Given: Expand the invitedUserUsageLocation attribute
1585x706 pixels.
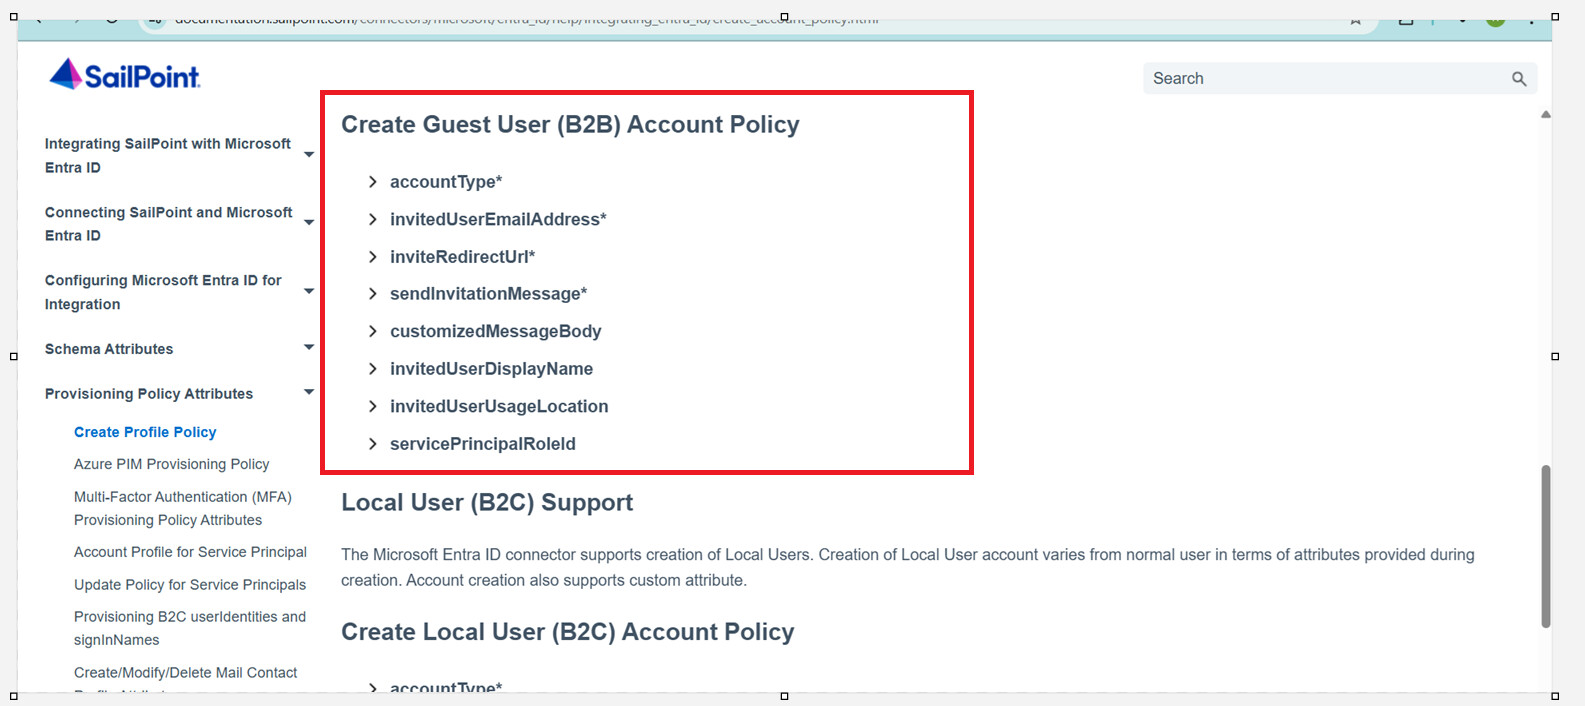Looking at the screenshot, I should pos(488,406).
